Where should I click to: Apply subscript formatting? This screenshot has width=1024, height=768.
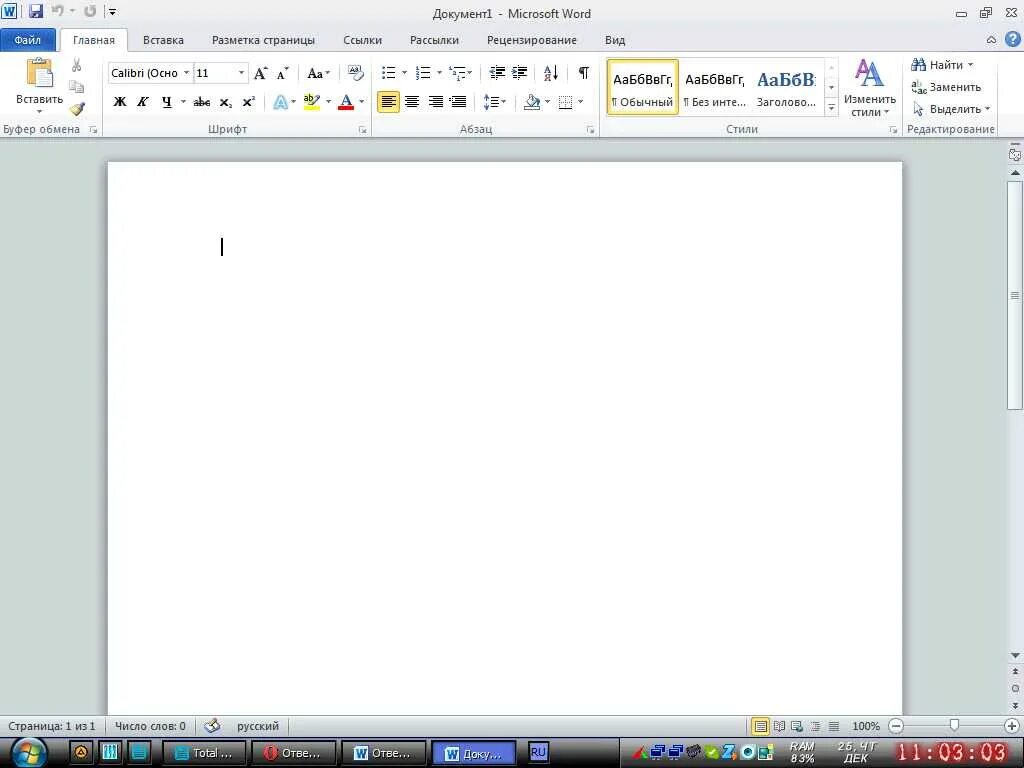(225, 103)
